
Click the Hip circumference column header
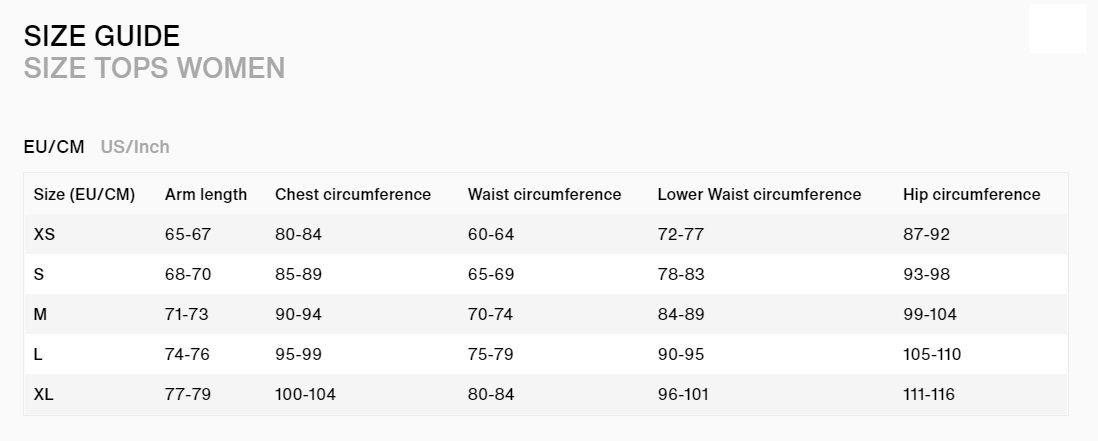(x=971, y=195)
